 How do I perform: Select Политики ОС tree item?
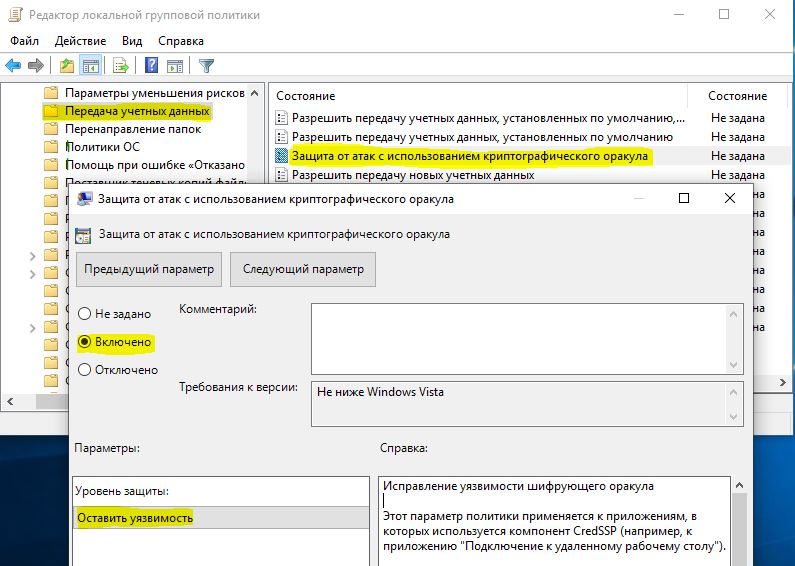102,147
